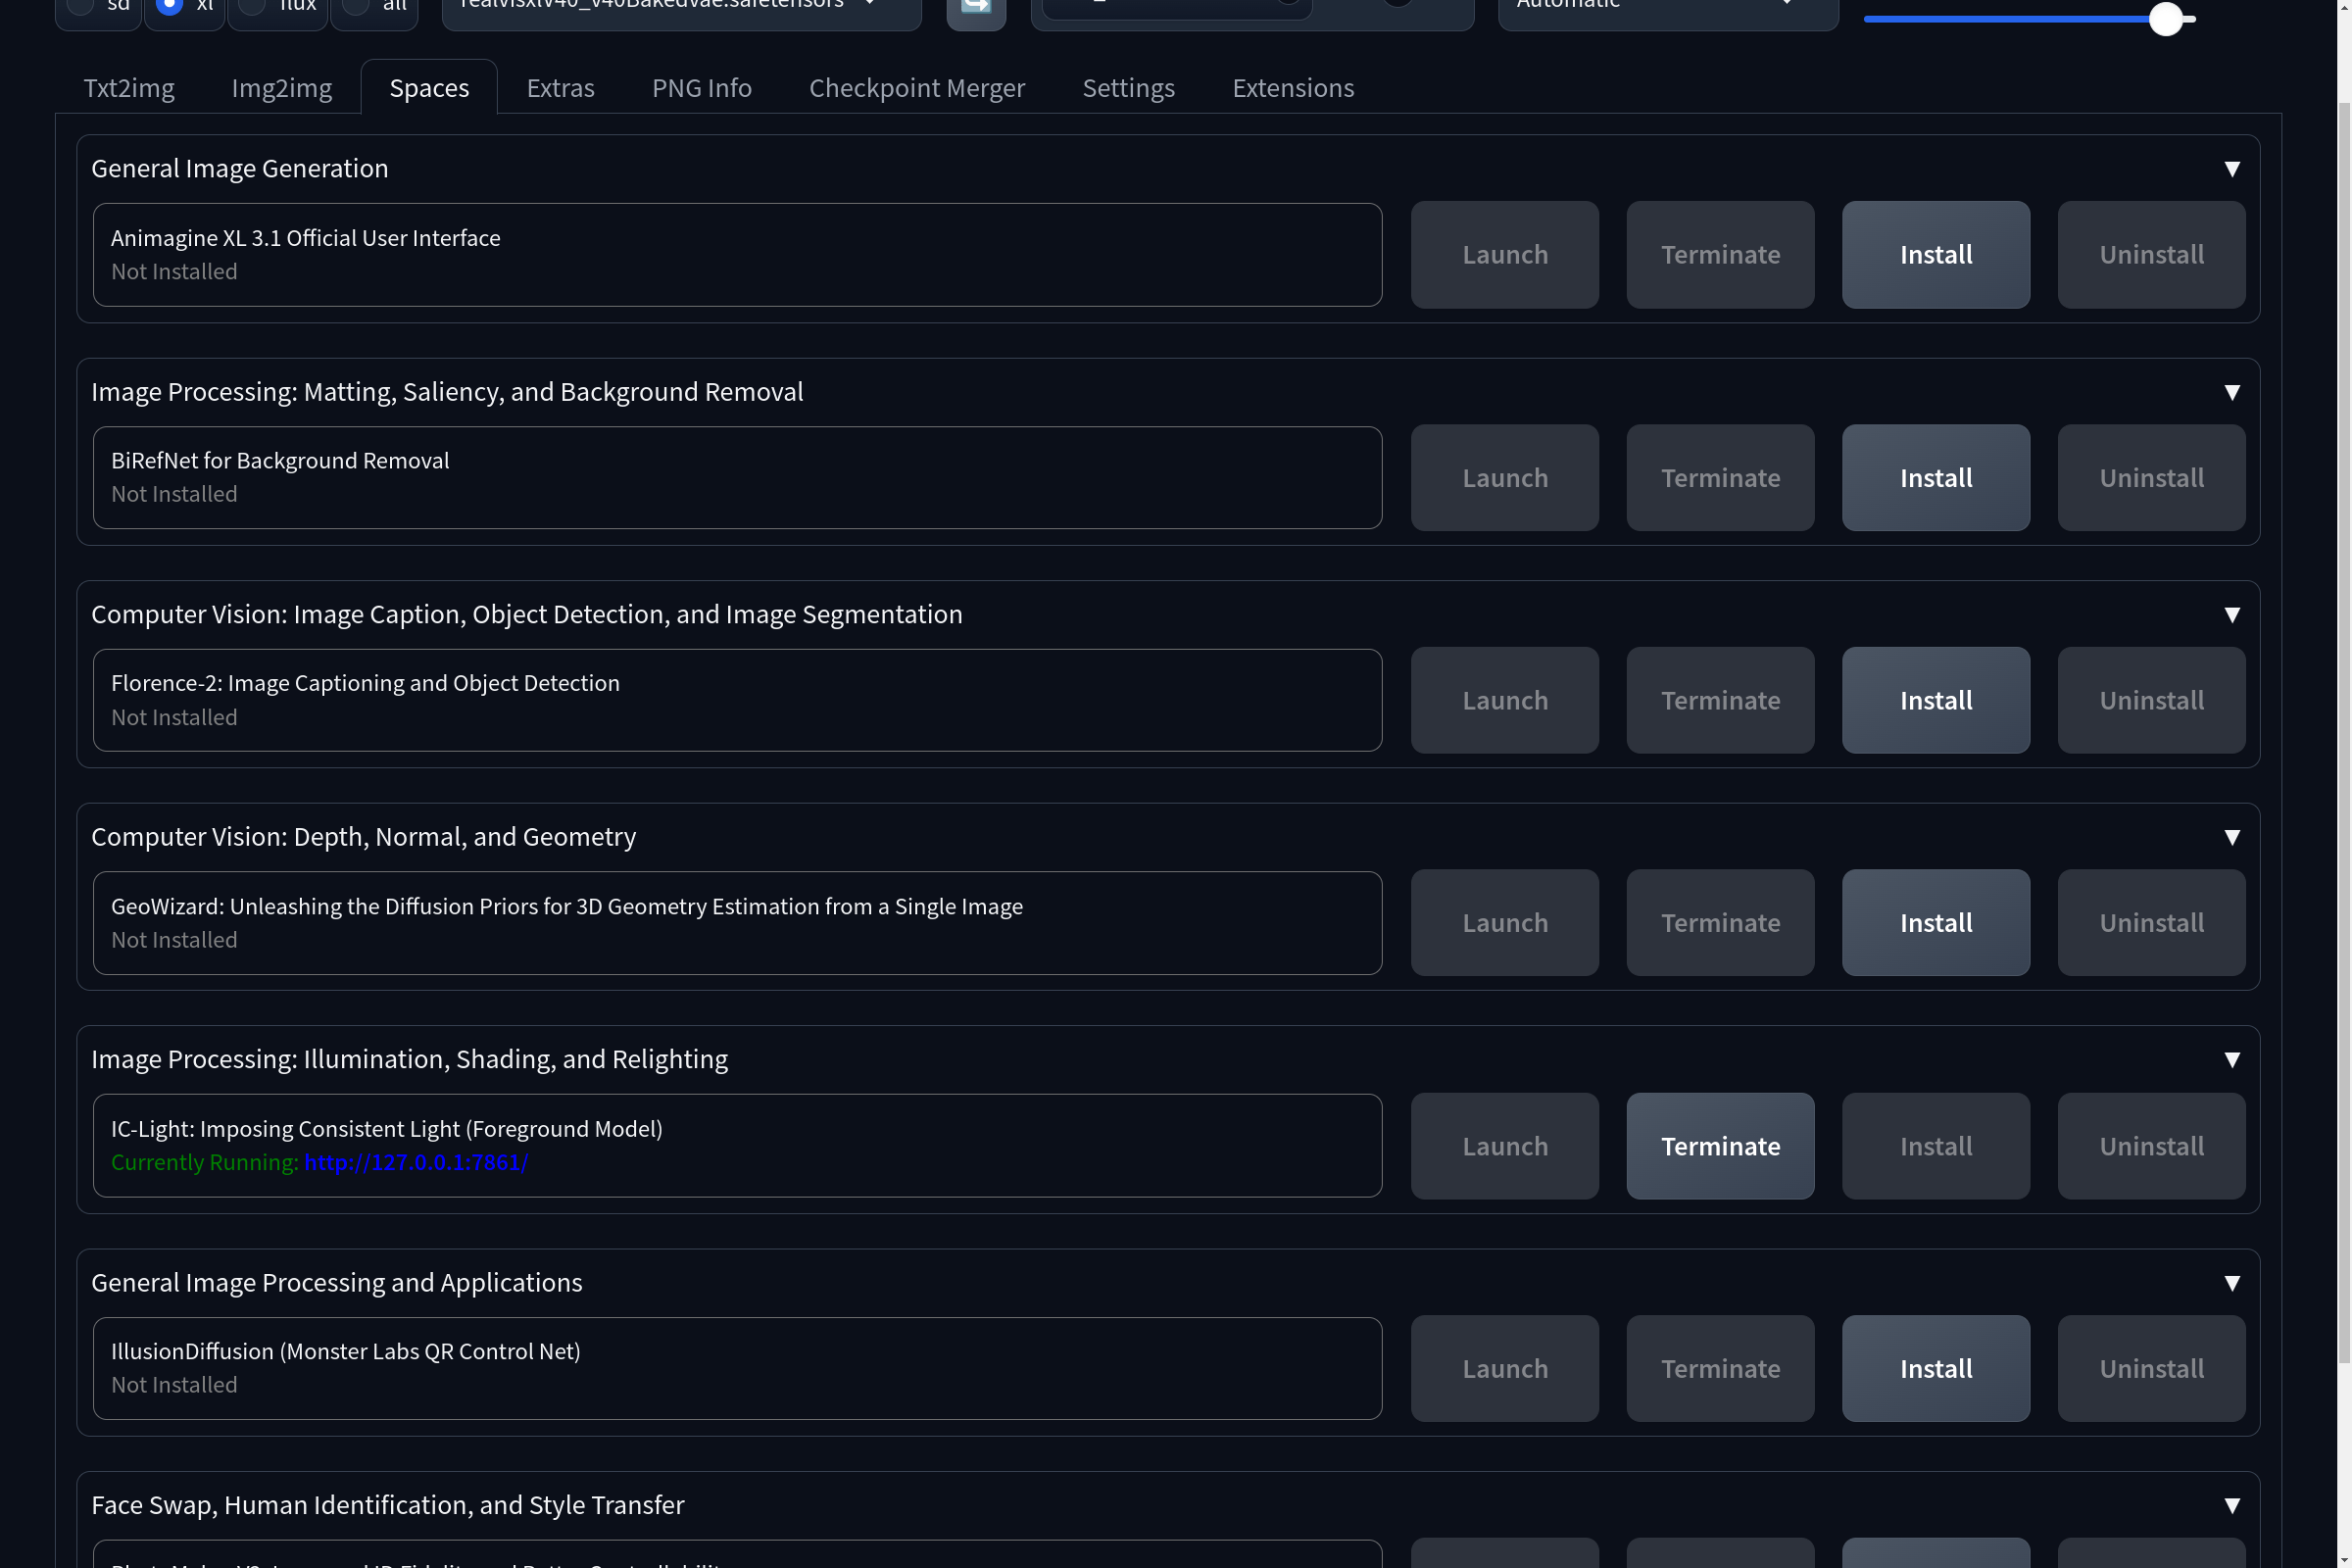
Task: Select the xl preset radio button
Action: tap(170, 5)
